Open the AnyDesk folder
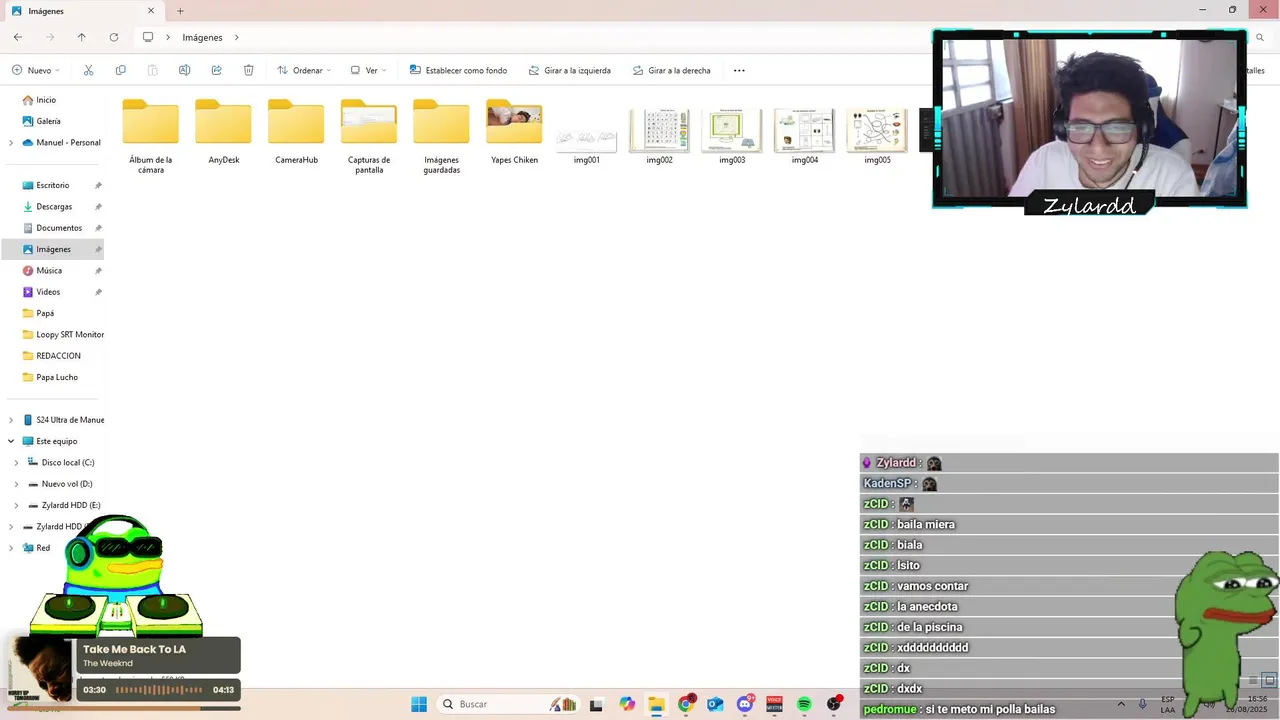Image resolution: width=1280 pixels, height=720 pixels. 224,131
